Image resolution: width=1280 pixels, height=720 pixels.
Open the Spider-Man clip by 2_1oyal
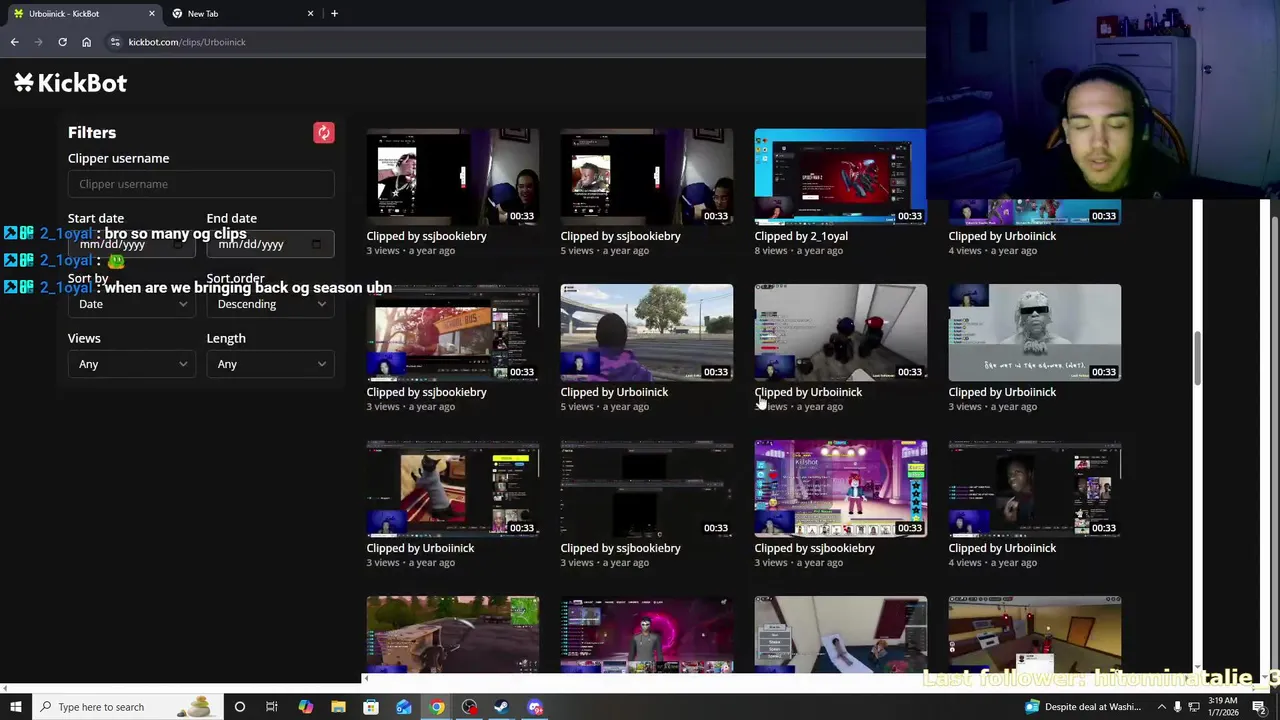(840, 176)
